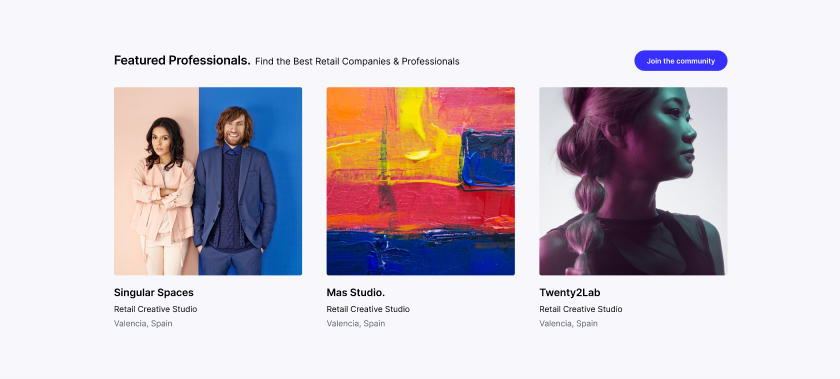Viewport: 840px width, 379px height.
Task: Open the Mas Studio abstract painting thumbnail
Action: (x=421, y=181)
